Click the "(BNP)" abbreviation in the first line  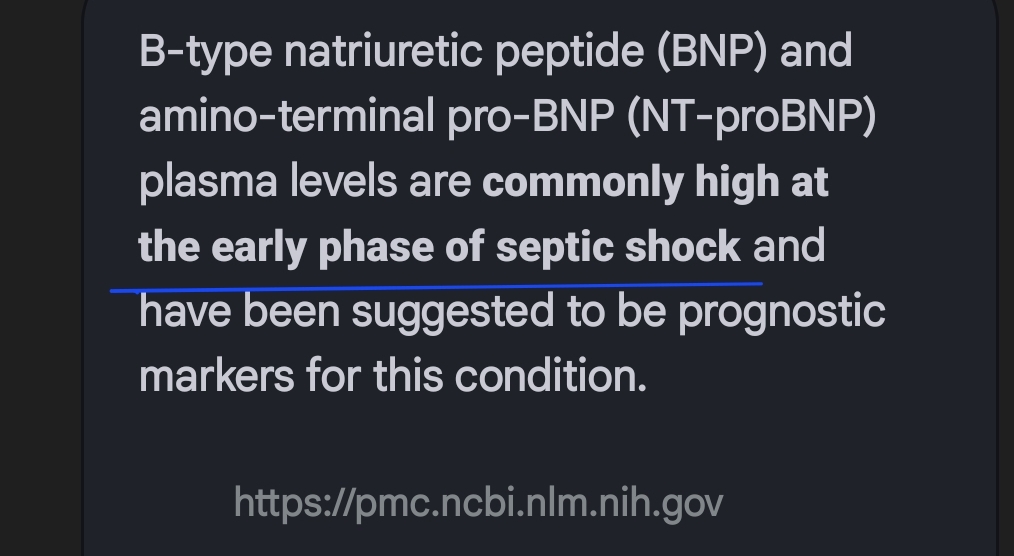tap(712, 51)
